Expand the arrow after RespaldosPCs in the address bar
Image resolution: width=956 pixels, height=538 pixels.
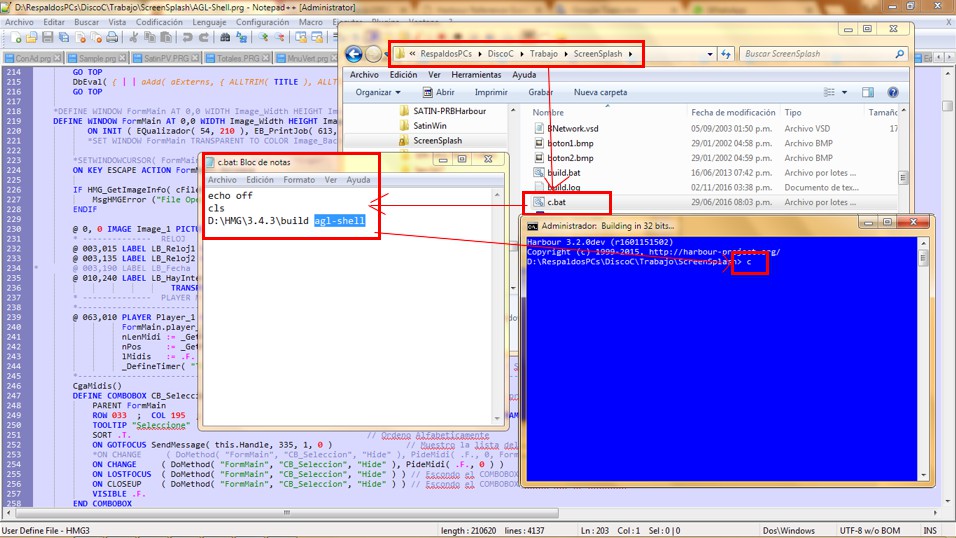[x=480, y=54]
